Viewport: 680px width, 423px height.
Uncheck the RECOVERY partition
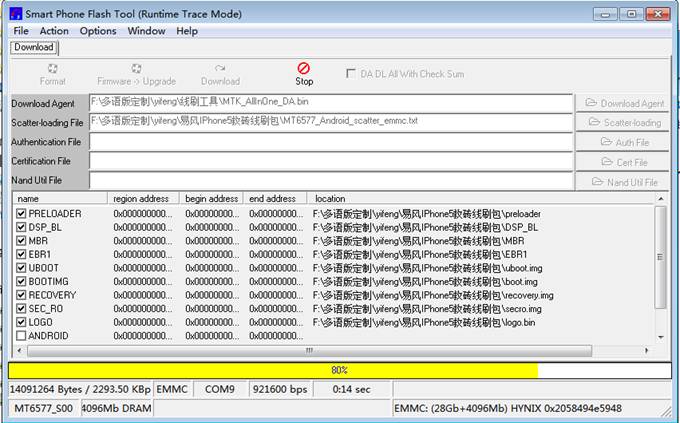click(21, 295)
